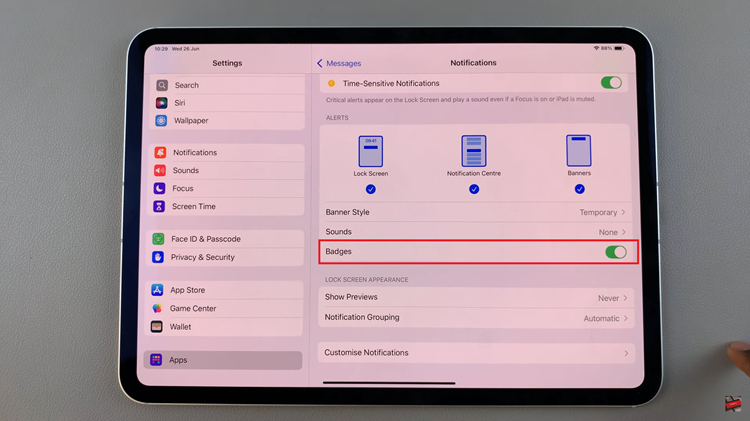The height and width of the screenshot is (421, 750).
Task: Tap the Privacy & Security hand icon
Action: point(158,257)
